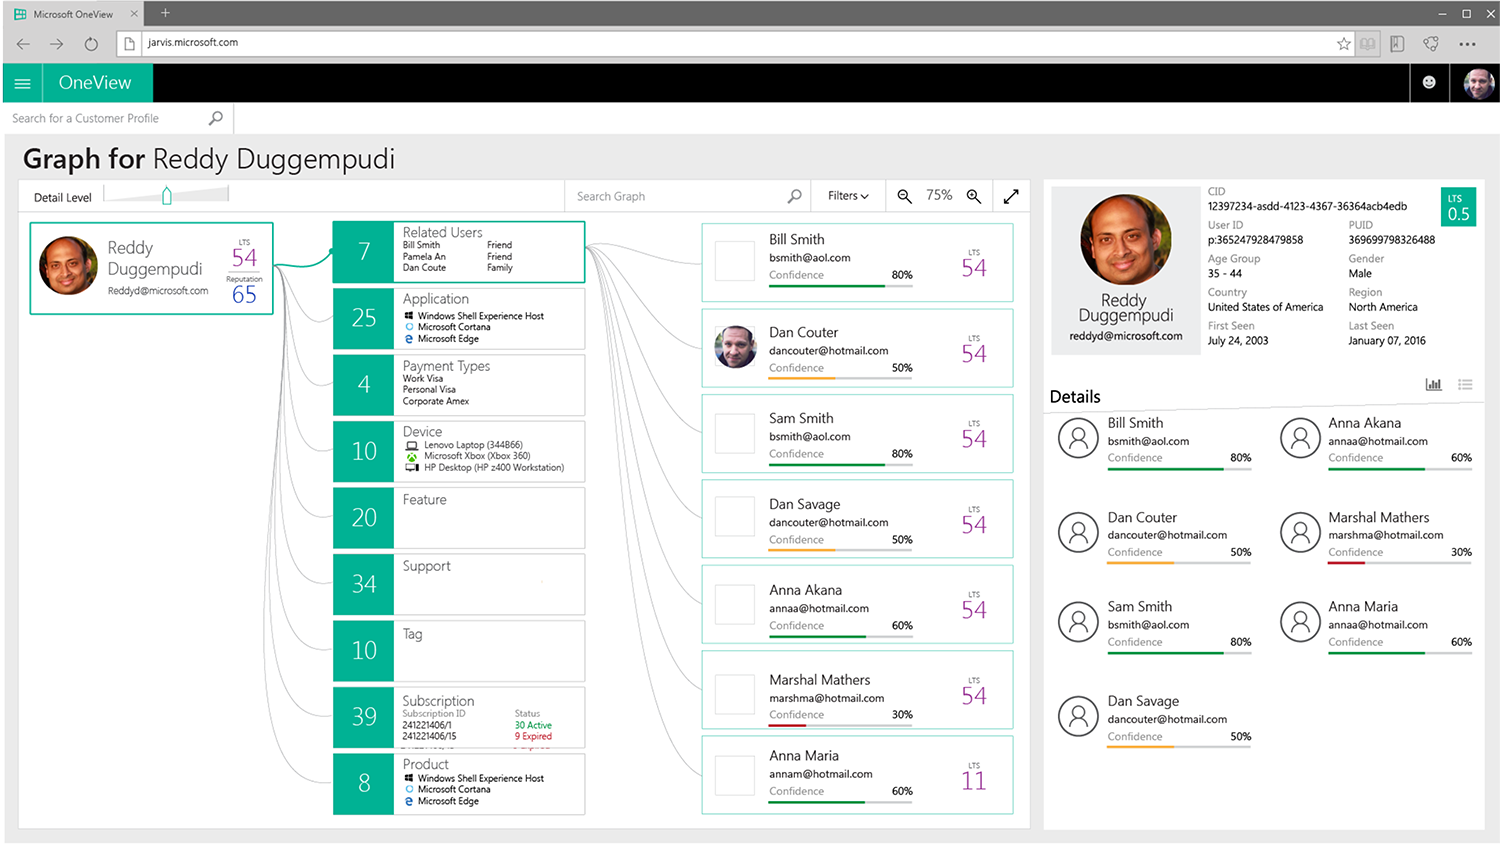Select the Feature node with 20
Image resolution: width=1500 pixels, height=845 pixels.
(459, 518)
